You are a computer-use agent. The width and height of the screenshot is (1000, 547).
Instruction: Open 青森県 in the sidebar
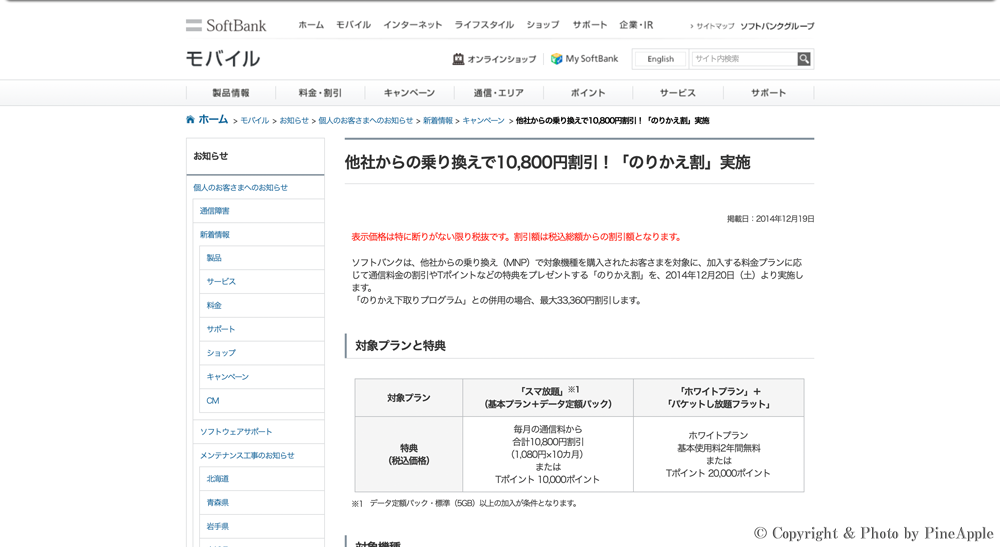point(217,502)
